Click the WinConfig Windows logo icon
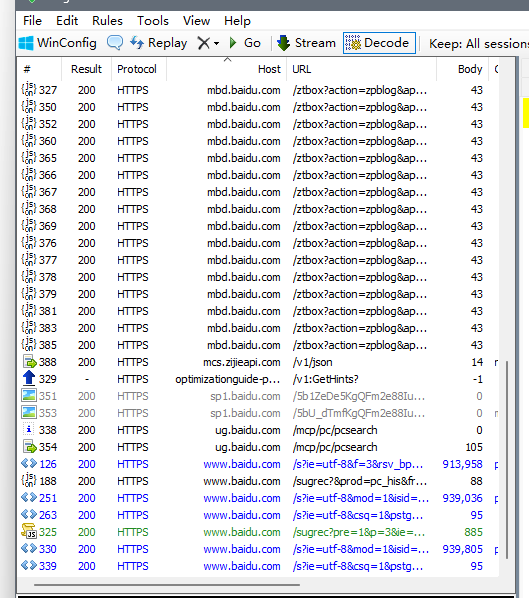Screen dimensions: 529x598 (x=26, y=43)
